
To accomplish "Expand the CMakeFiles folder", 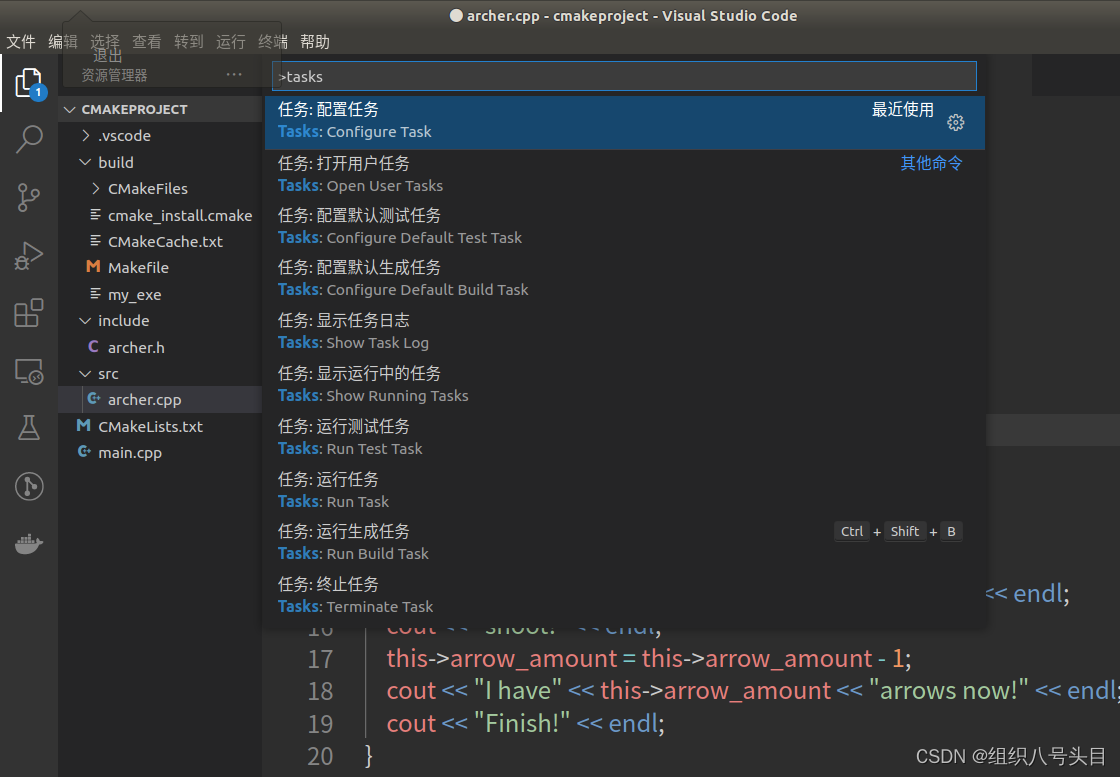I will (x=96, y=189).
